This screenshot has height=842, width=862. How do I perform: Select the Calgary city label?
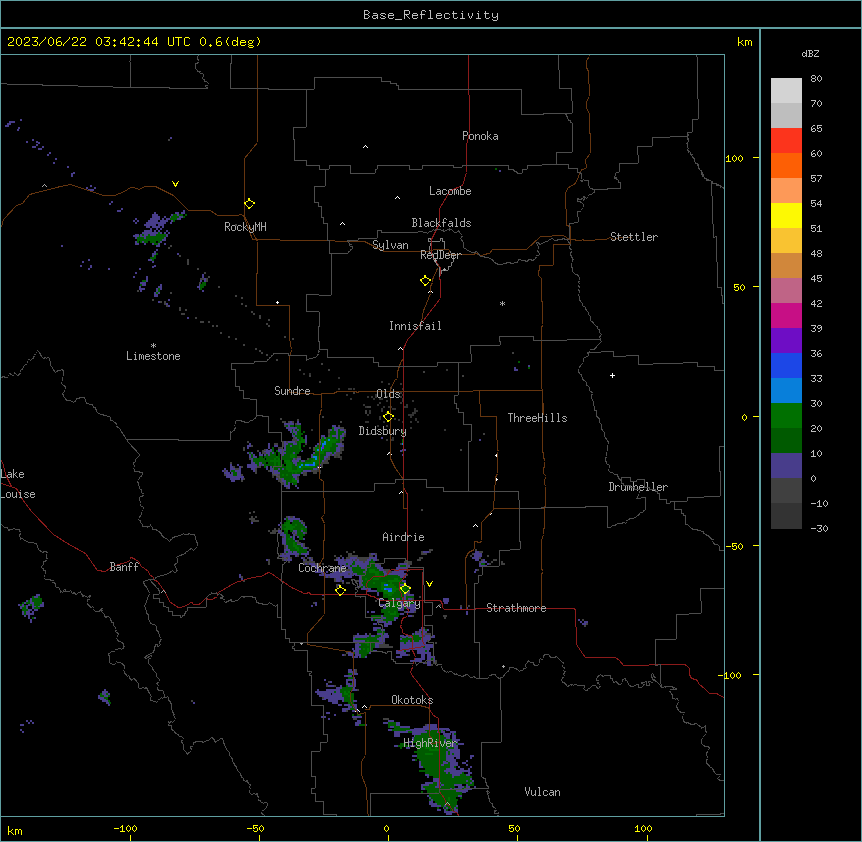pyautogui.click(x=399, y=603)
